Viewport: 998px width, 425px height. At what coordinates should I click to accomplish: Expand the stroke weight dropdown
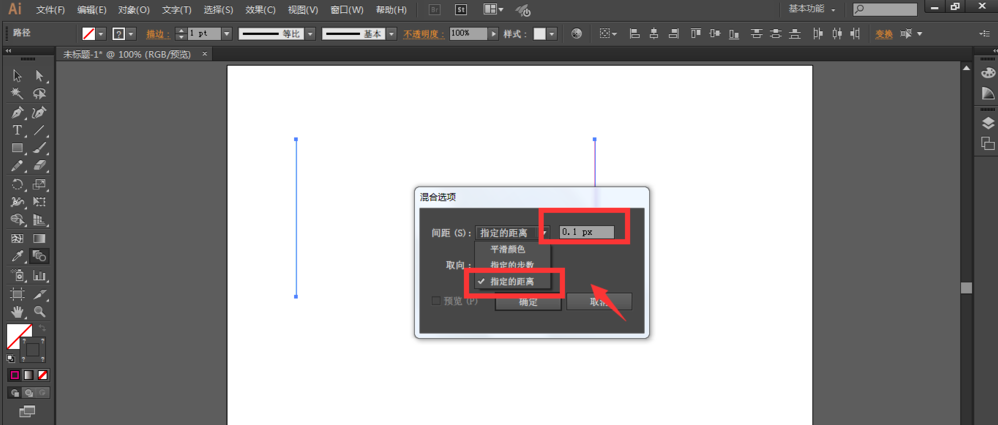(227, 33)
